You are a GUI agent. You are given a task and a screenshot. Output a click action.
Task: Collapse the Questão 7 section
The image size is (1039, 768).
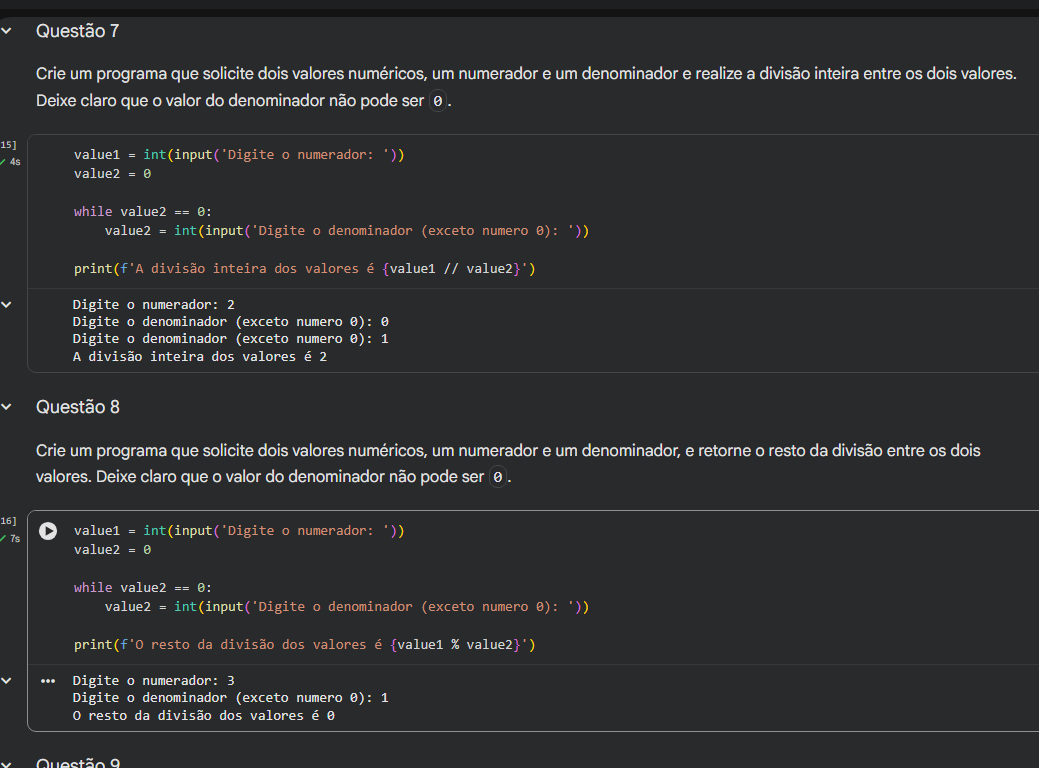pyautogui.click(x=7, y=30)
